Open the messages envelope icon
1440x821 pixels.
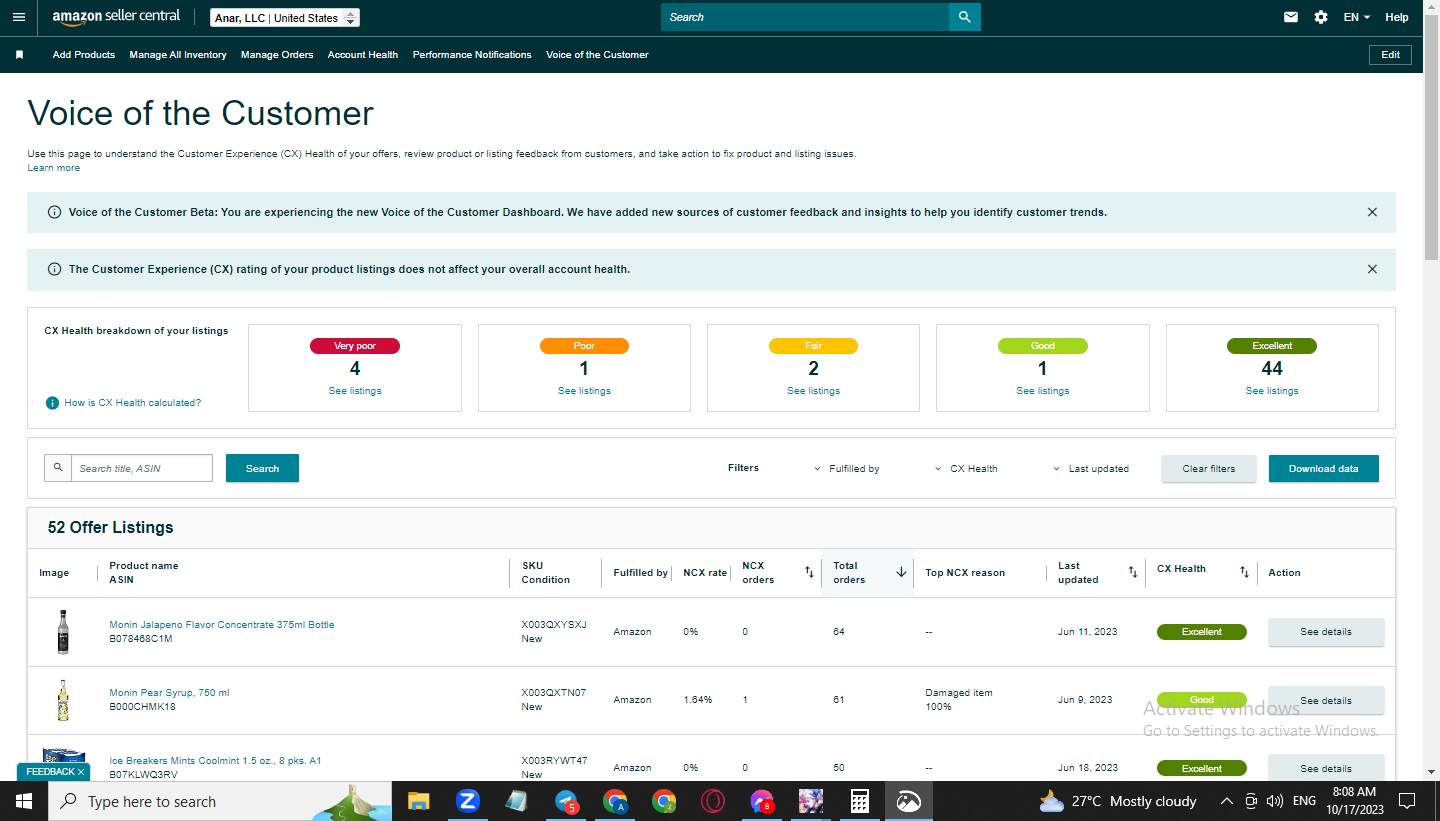(1291, 17)
